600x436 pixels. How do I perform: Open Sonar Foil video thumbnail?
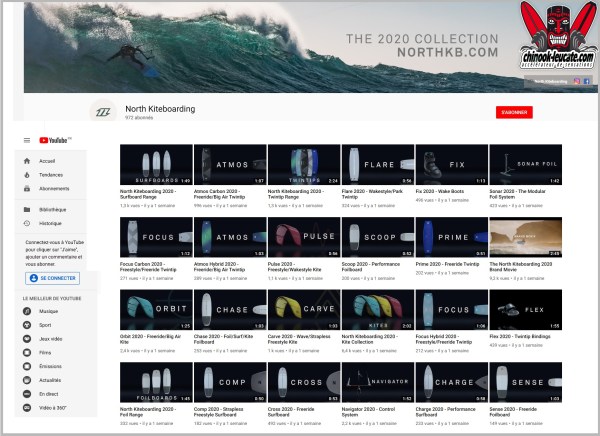pos(525,165)
